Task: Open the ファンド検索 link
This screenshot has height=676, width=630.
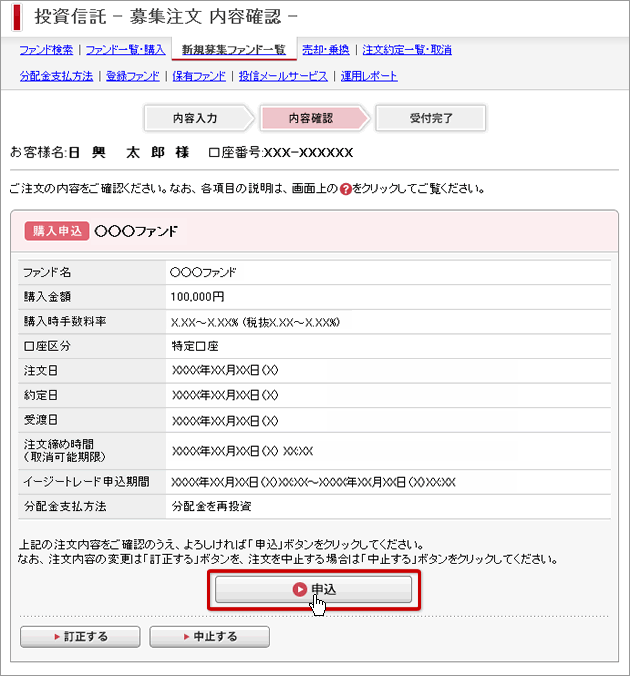Action: (46, 50)
